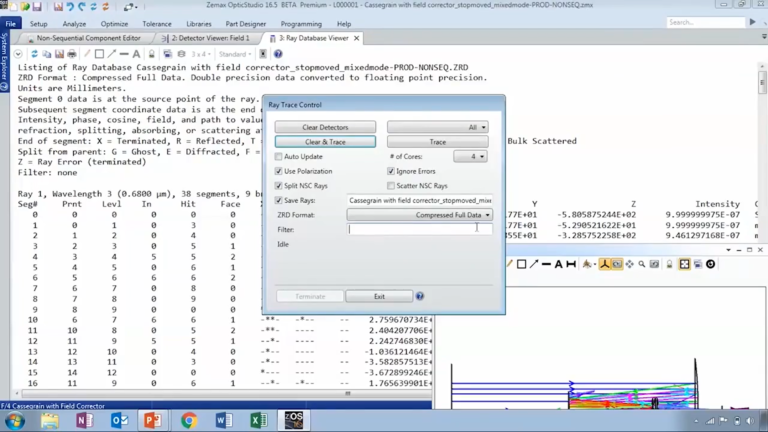Open the System Explorer side panel
768x432 pixels.
(x=4, y=61)
